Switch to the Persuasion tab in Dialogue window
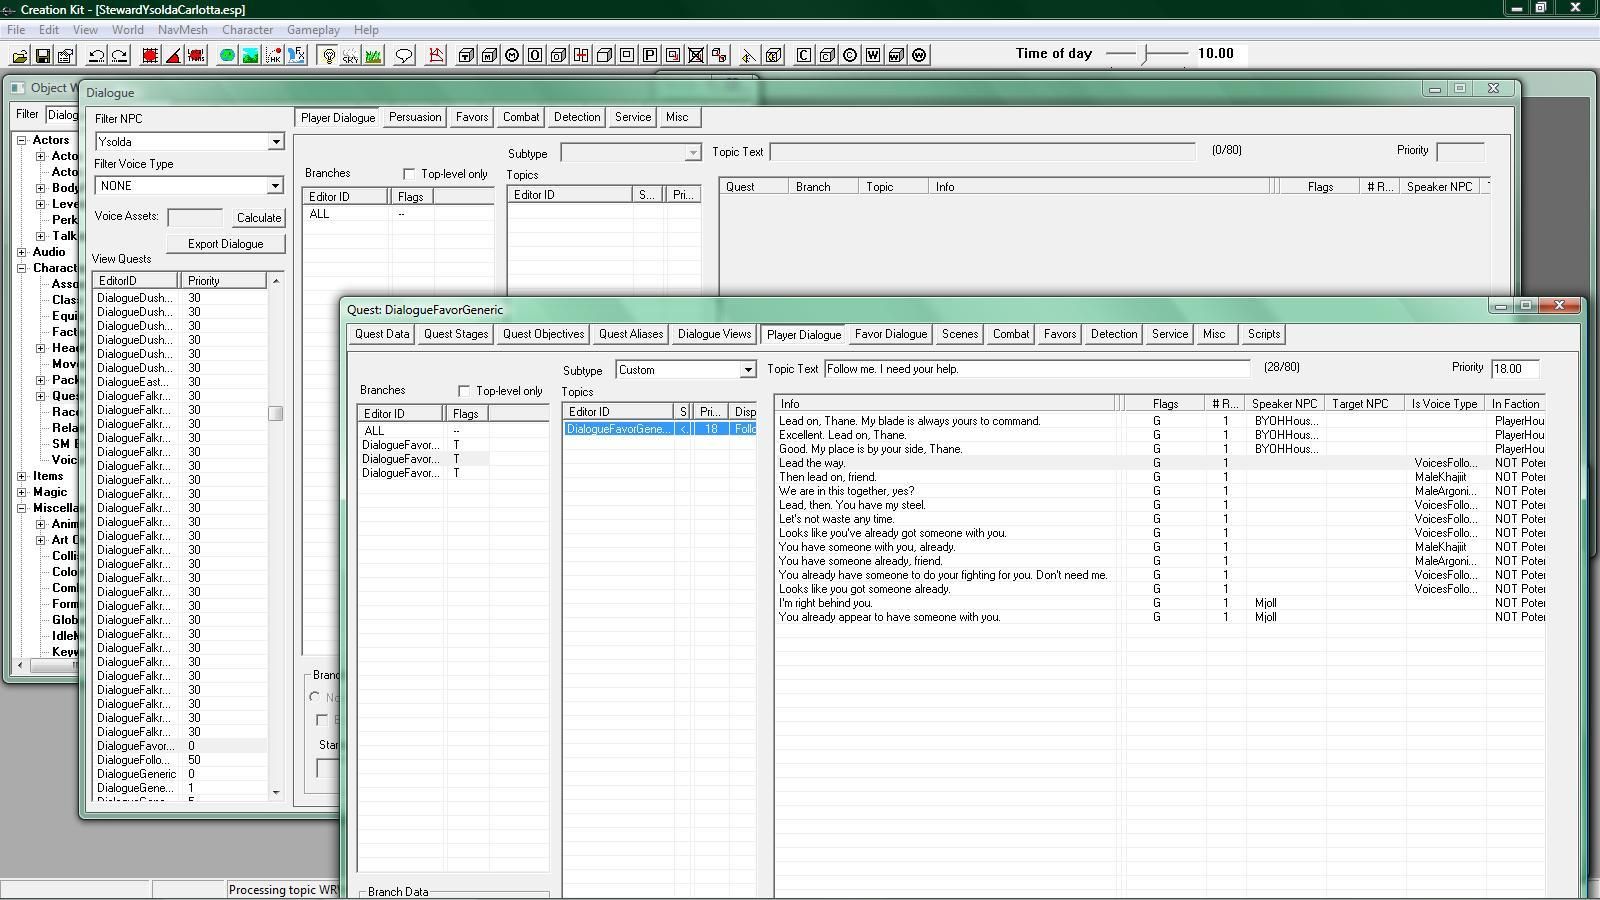 (x=415, y=117)
